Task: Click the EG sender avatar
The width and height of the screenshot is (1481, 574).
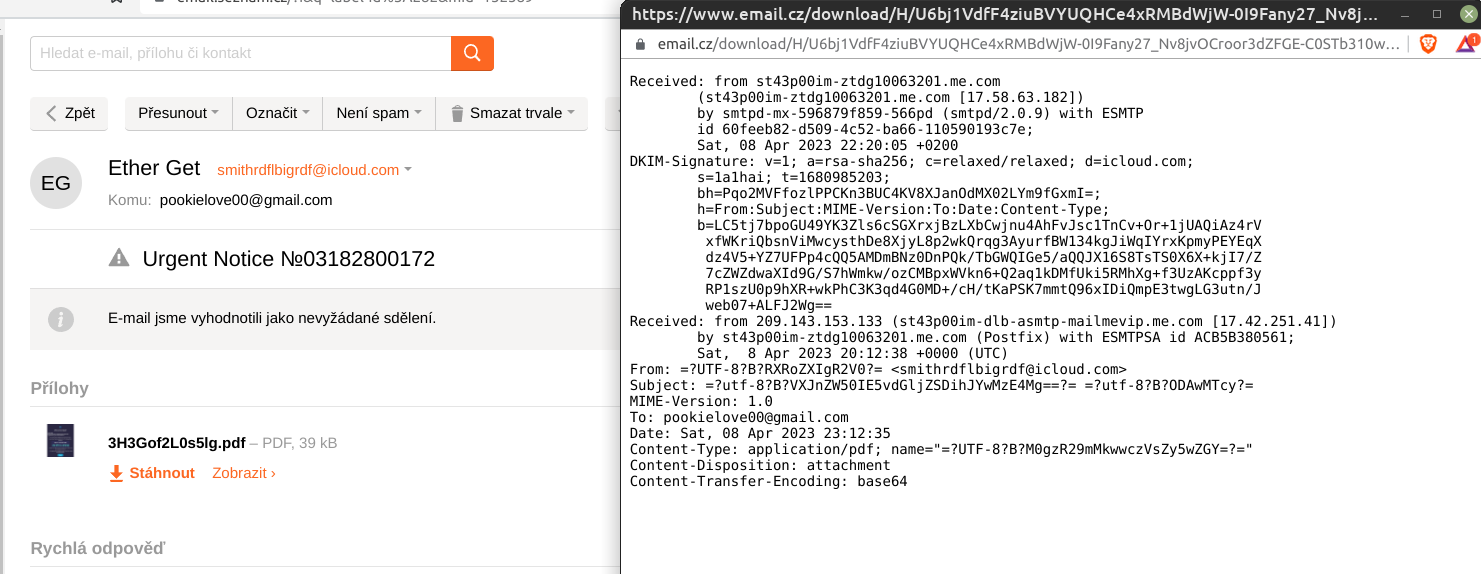Action: (56, 183)
